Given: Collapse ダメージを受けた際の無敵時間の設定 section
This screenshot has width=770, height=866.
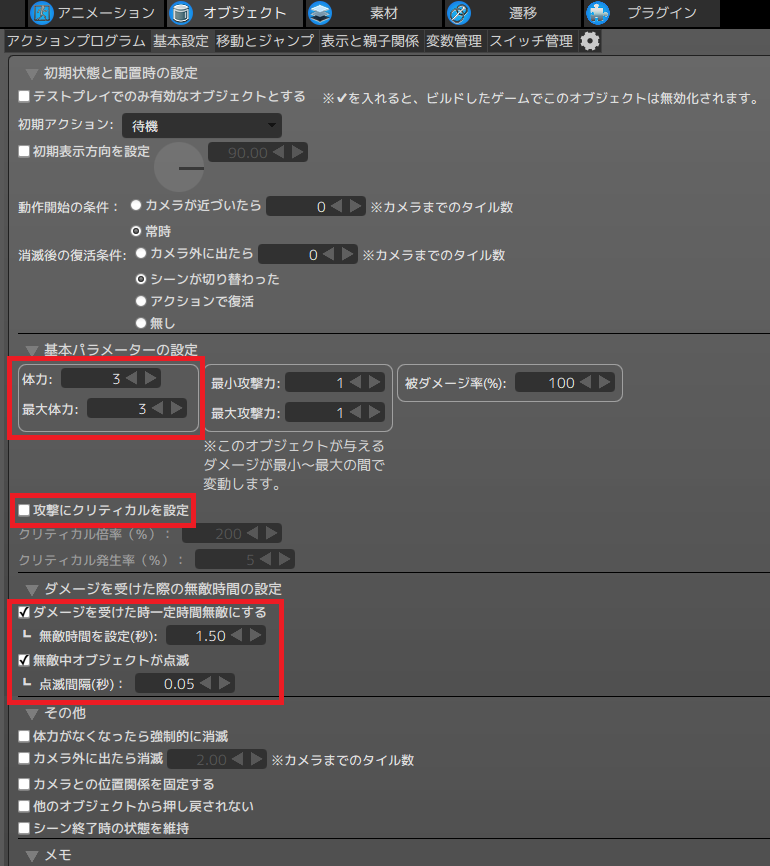Looking at the screenshot, I should 31,590.
